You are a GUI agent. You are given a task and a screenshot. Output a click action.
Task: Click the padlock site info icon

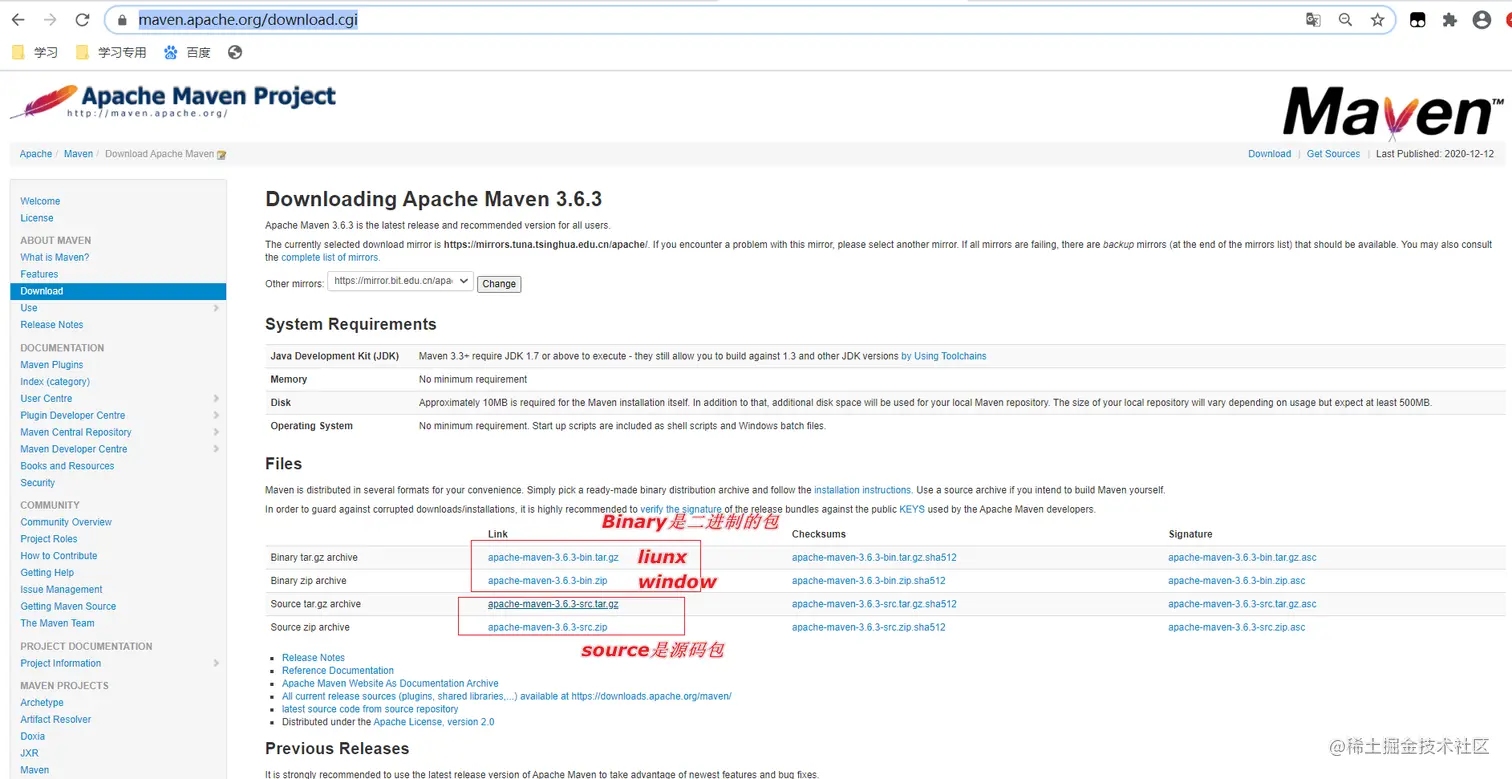point(122,20)
